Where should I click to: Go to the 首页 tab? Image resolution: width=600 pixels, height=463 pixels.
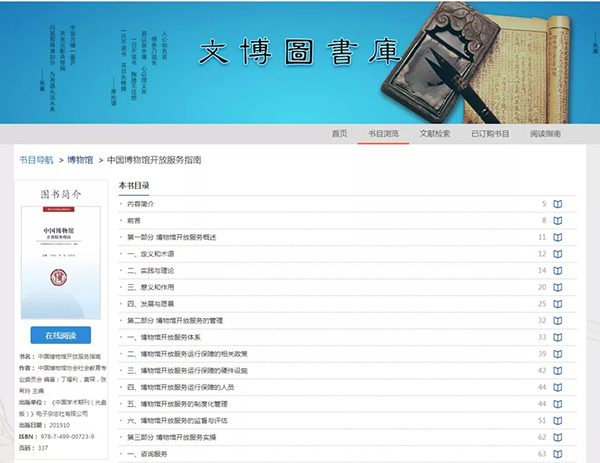pyautogui.click(x=340, y=133)
